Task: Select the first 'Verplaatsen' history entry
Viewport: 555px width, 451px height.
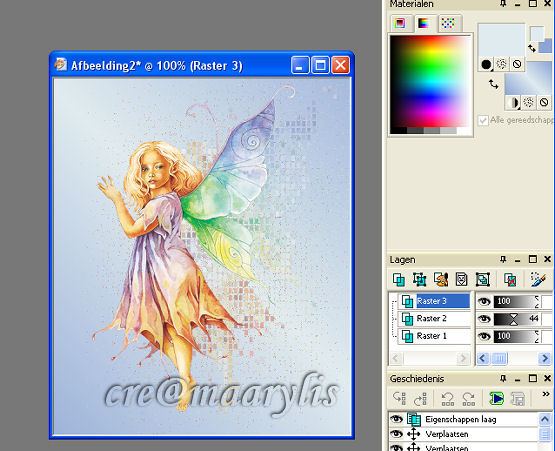Action: coord(464,434)
